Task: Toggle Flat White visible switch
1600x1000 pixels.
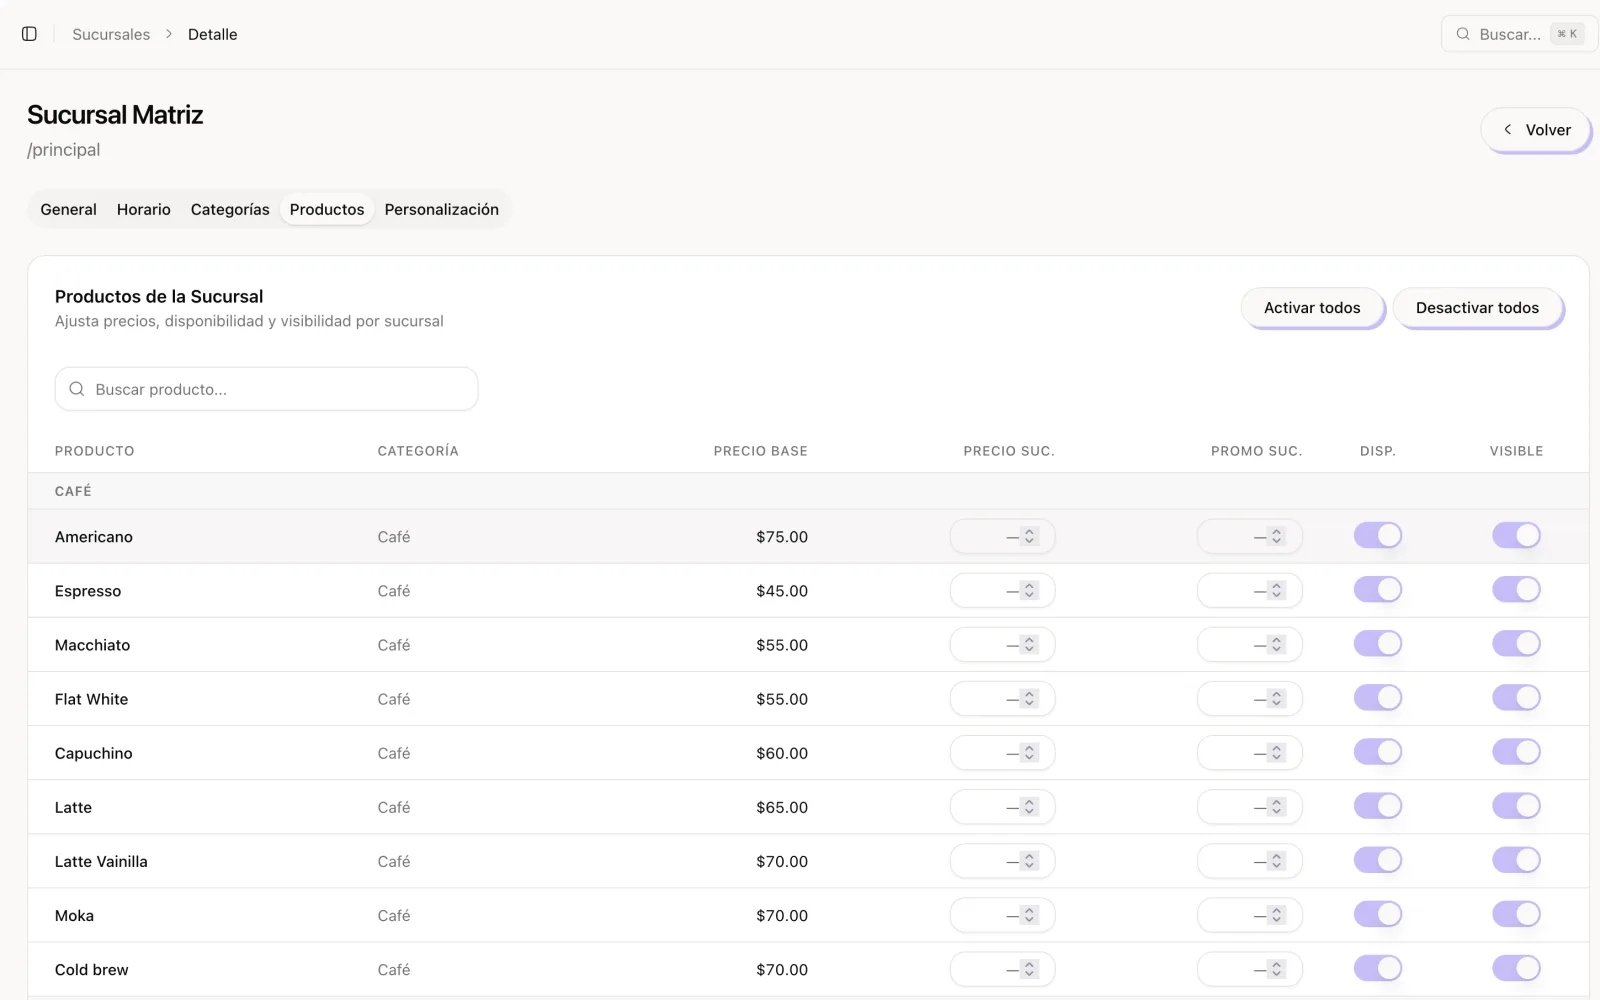Action: tap(1516, 698)
